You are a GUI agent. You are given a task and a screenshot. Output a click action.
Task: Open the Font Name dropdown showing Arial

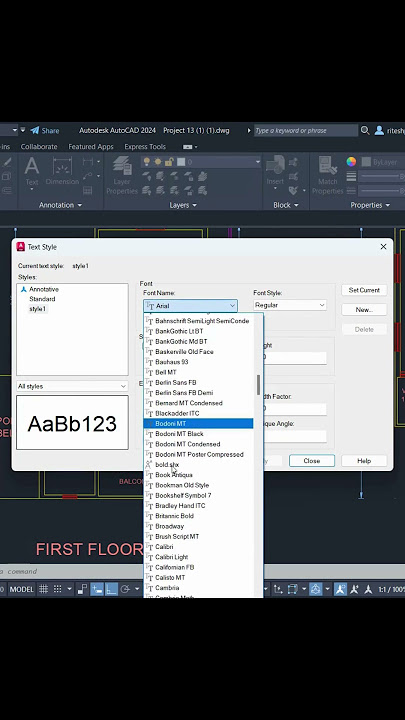pyautogui.click(x=191, y=305)
